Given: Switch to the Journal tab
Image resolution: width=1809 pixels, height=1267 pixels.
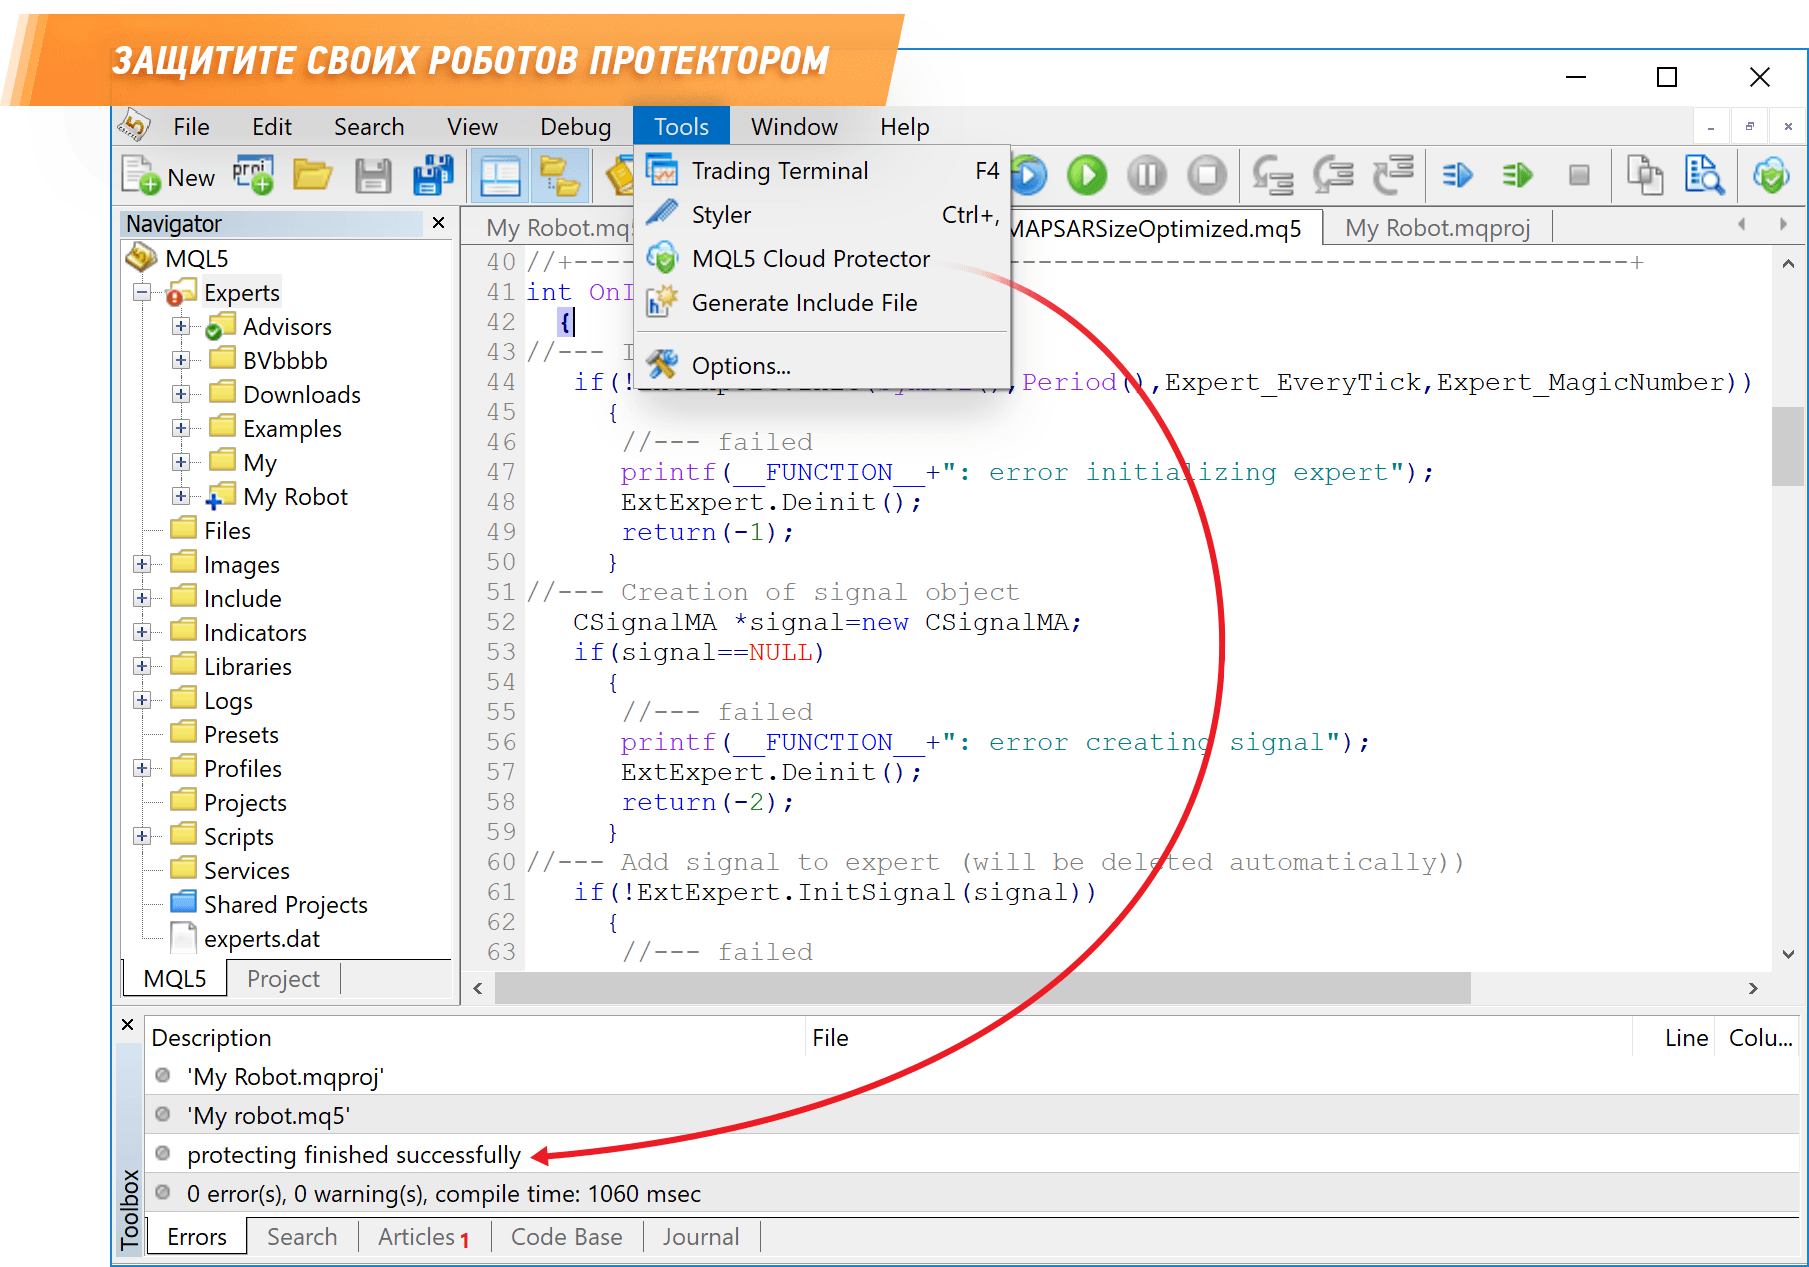Looking at the screenshot, I should coord(700,1237).
